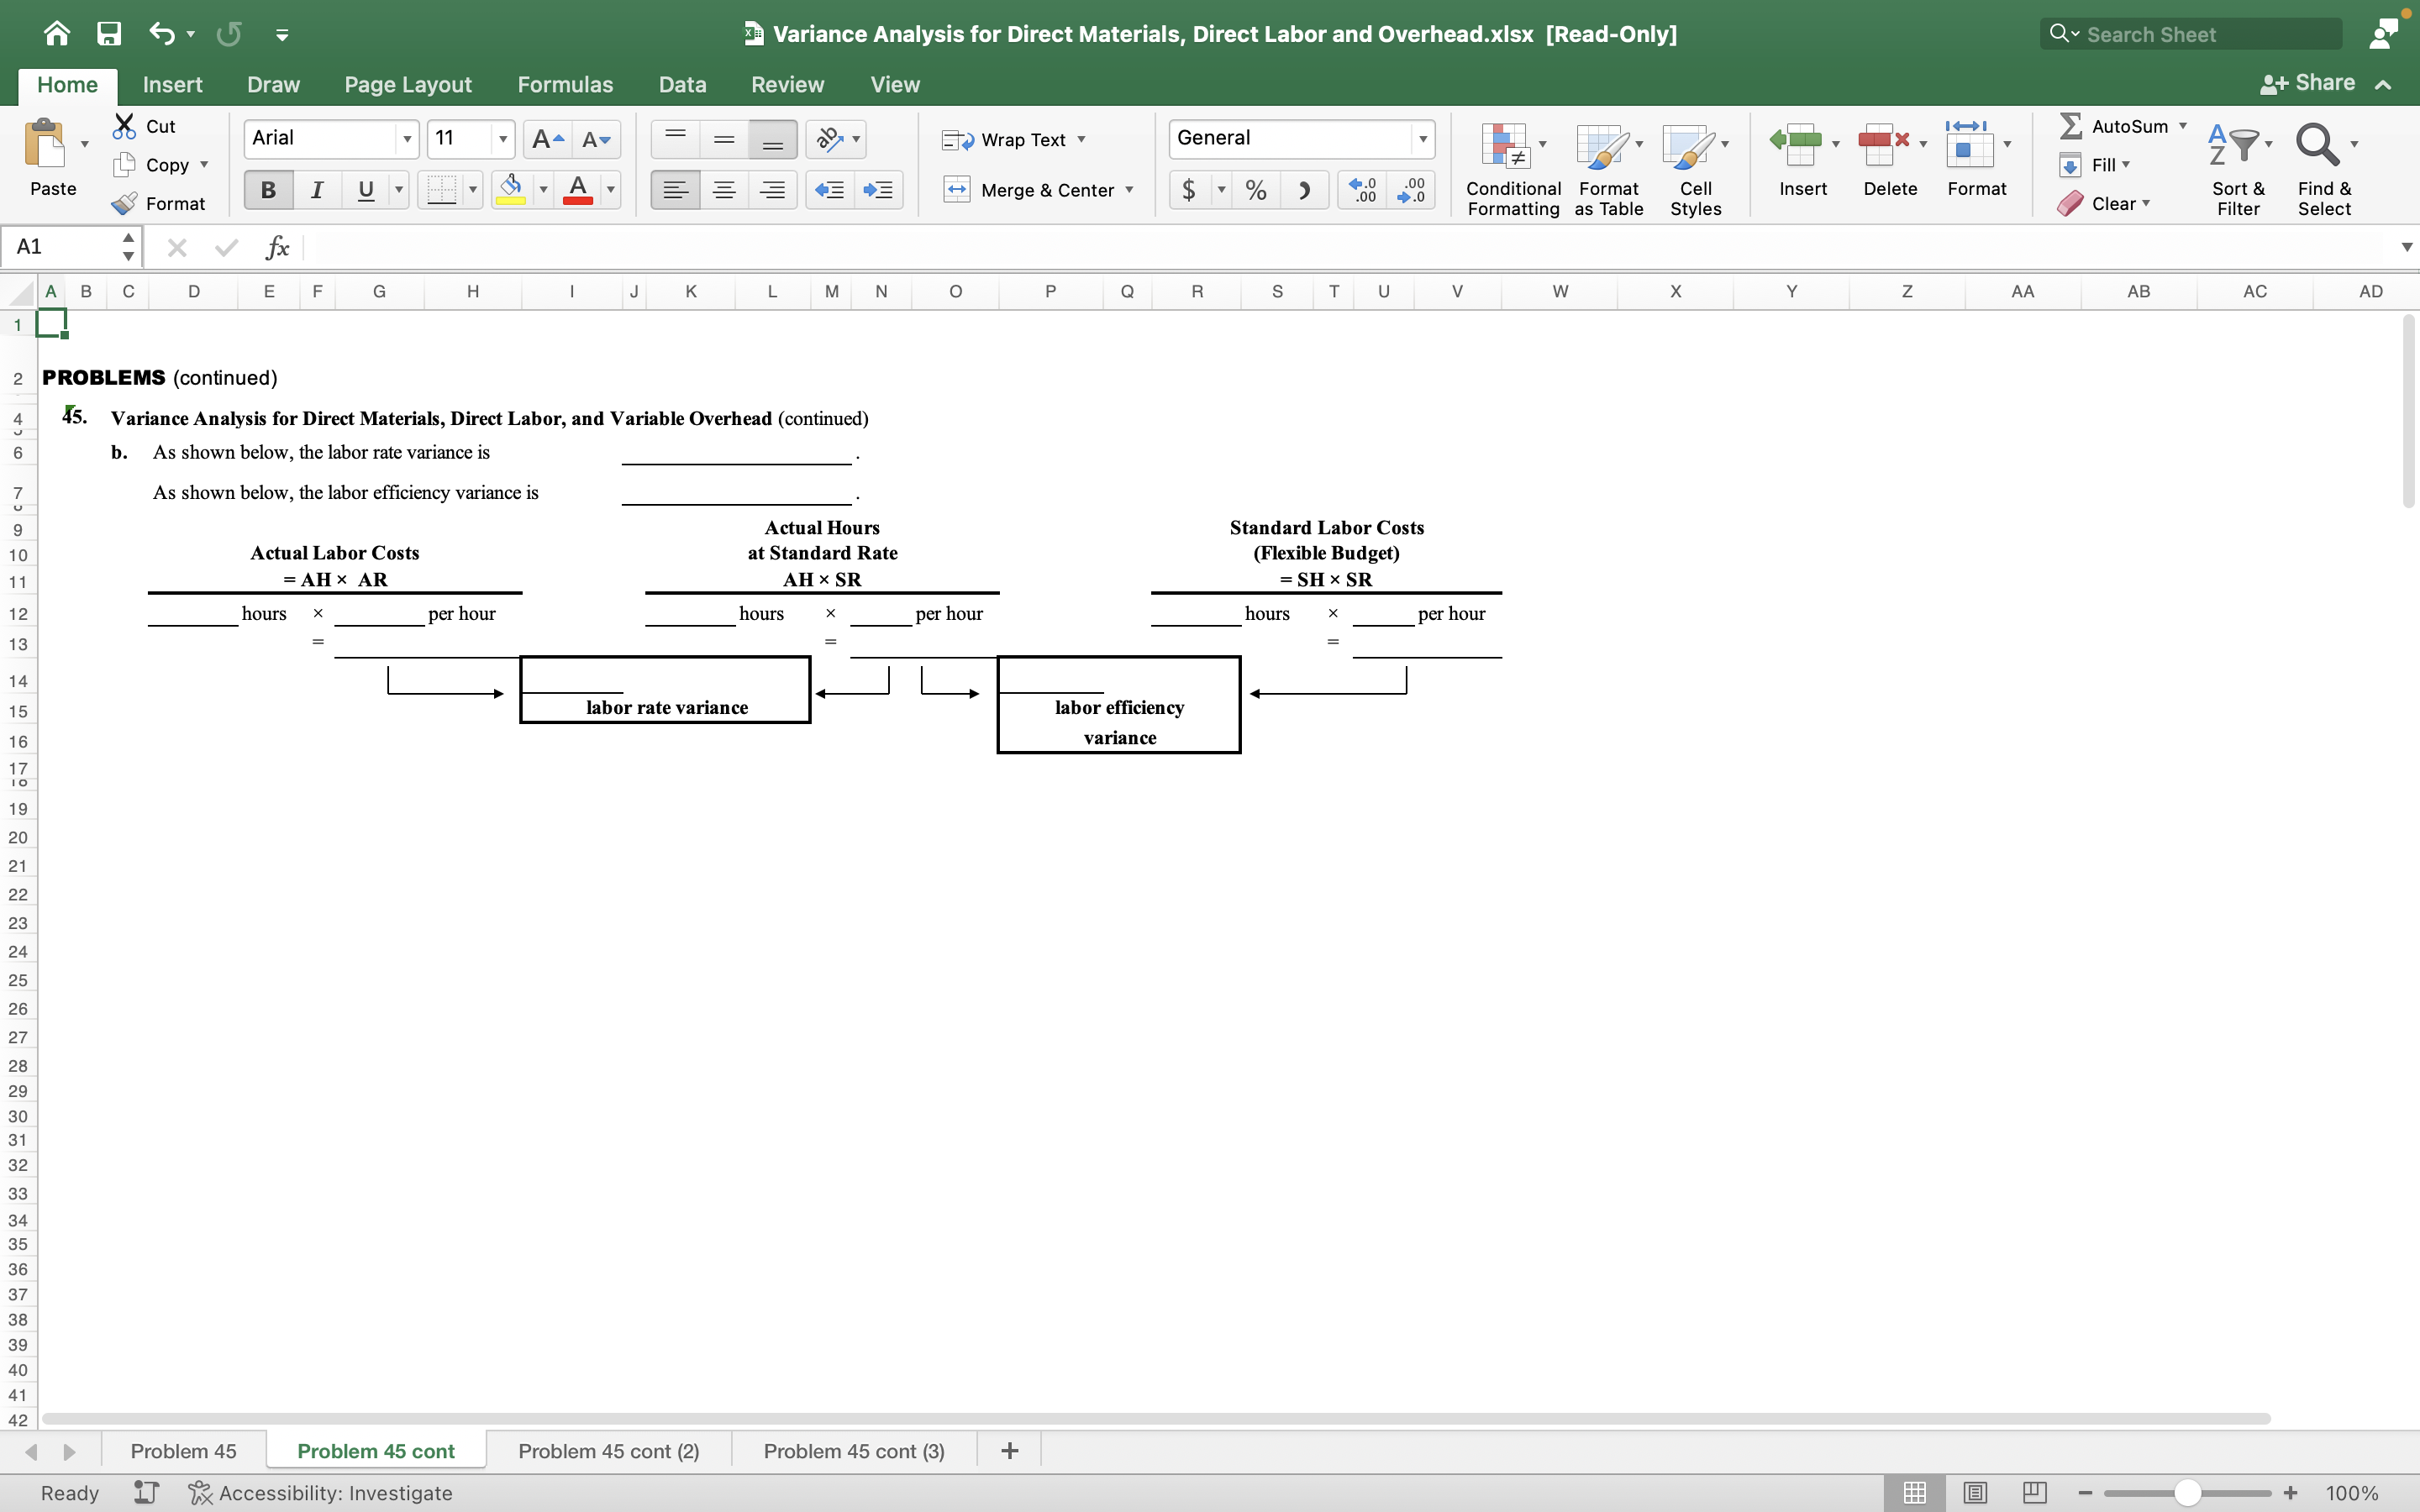Save the workbook with the disk icon
2420x1512 pixels.
[x=109, y=34]
